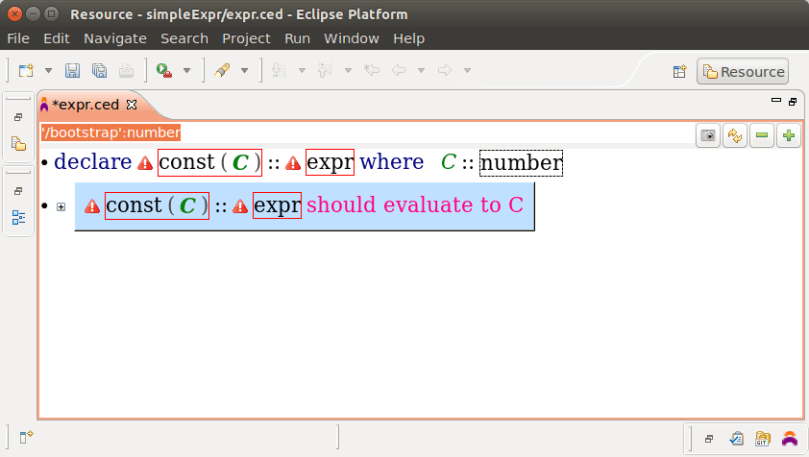Screen dimensions: 809x457
Task: Click the green minus button in editor
Action: (762, 136)
